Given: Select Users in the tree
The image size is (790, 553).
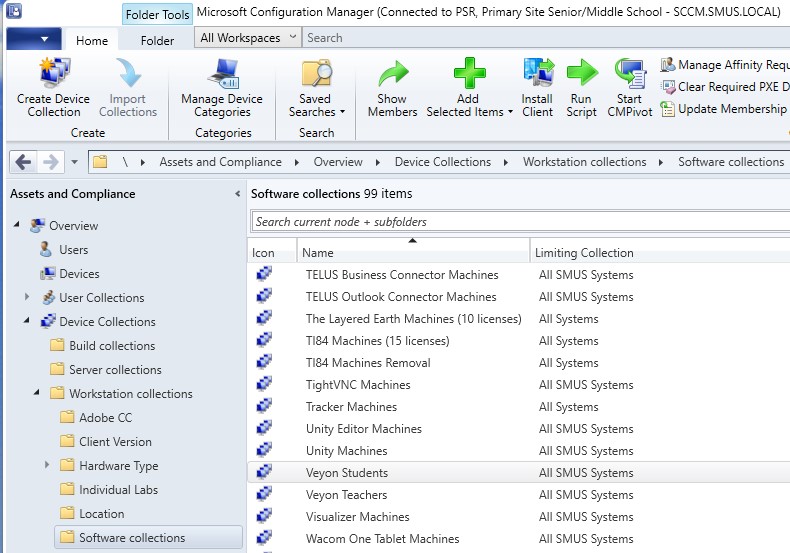Looking at the screenshot, I should coord(74,250).
